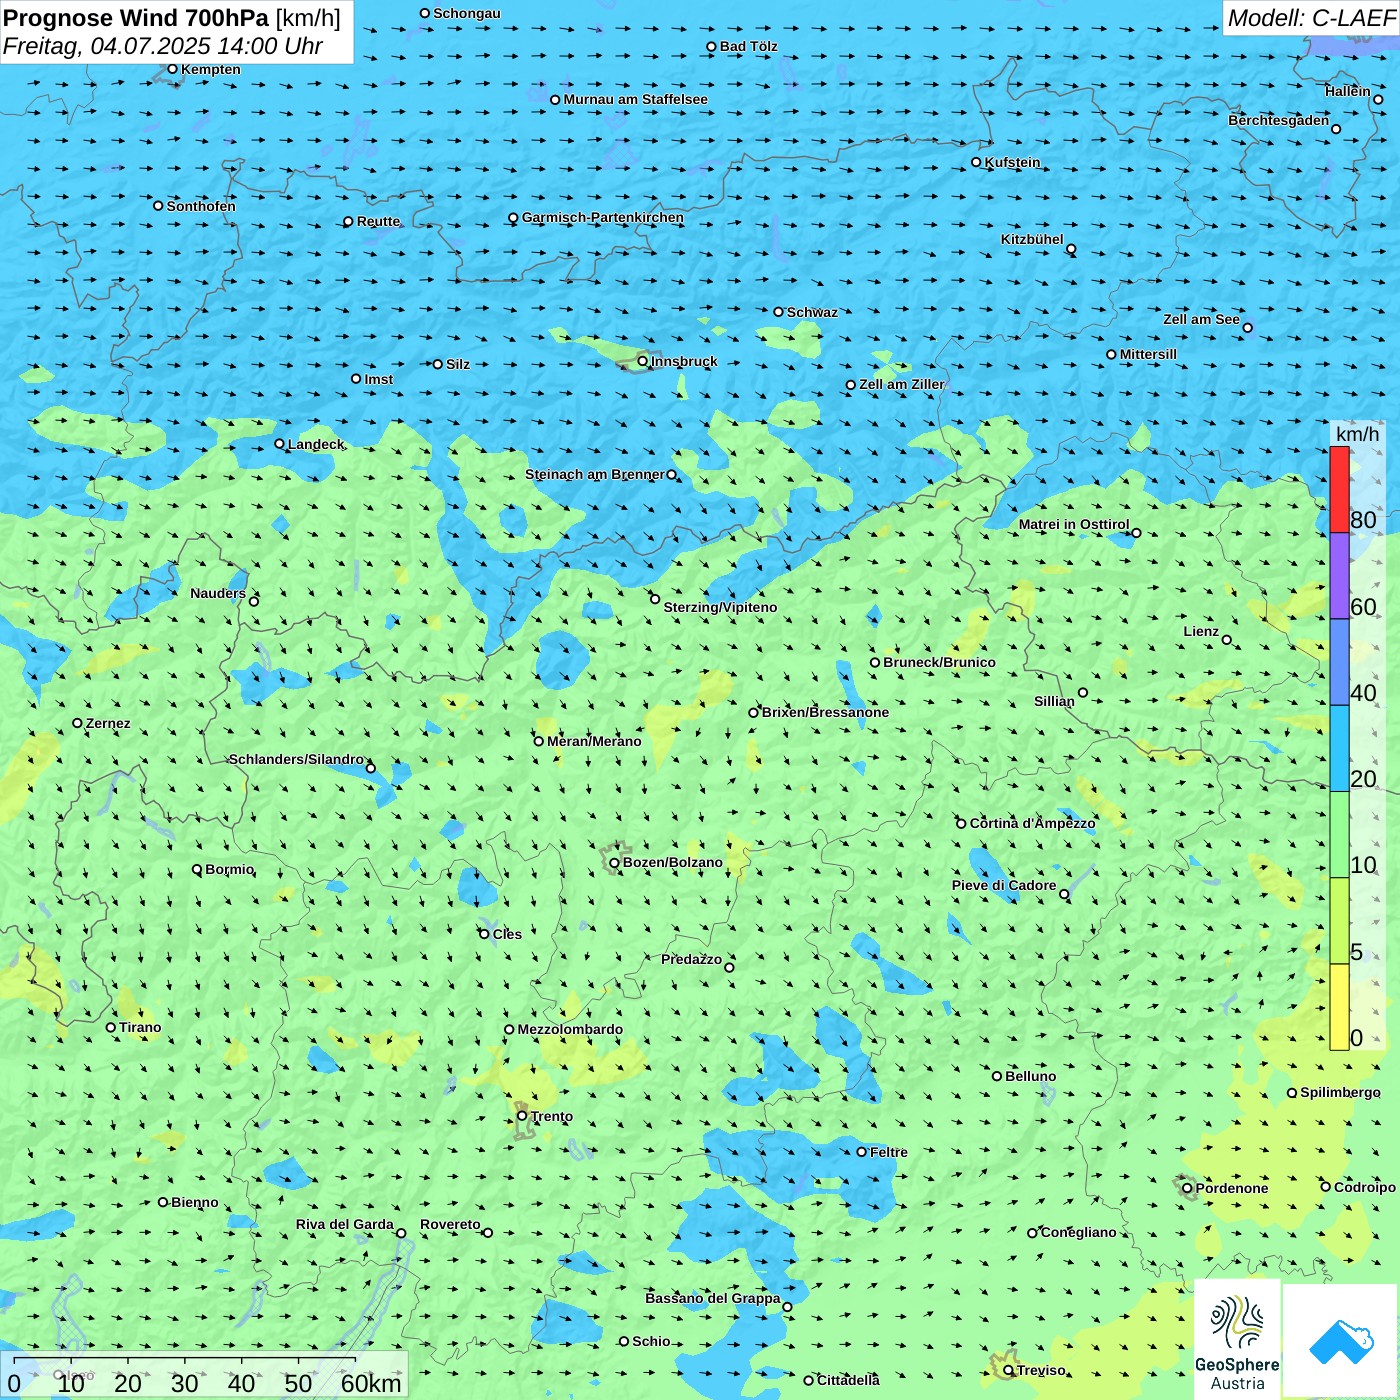
Task: Click the 'km/h' legend unit label
Action: point(1358,434)
